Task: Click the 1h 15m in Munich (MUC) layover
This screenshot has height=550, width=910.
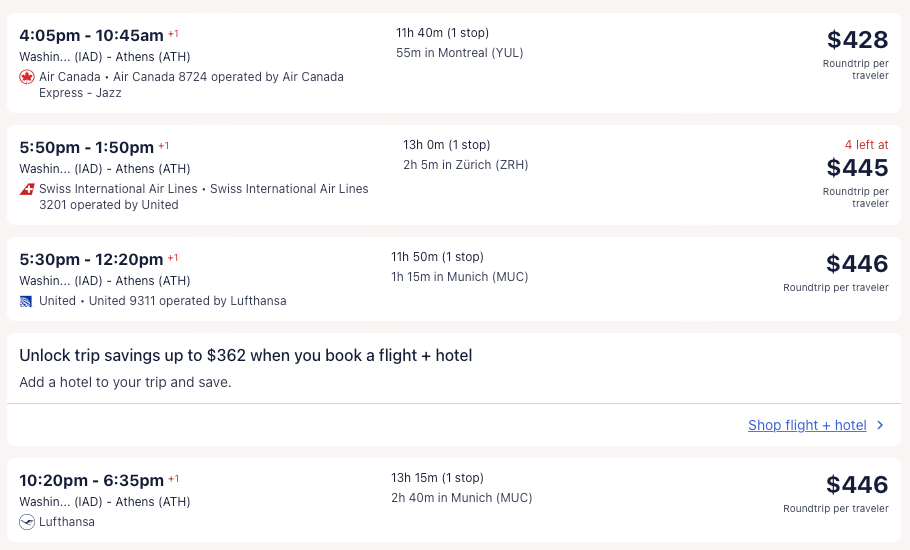Action: point(459,277)
